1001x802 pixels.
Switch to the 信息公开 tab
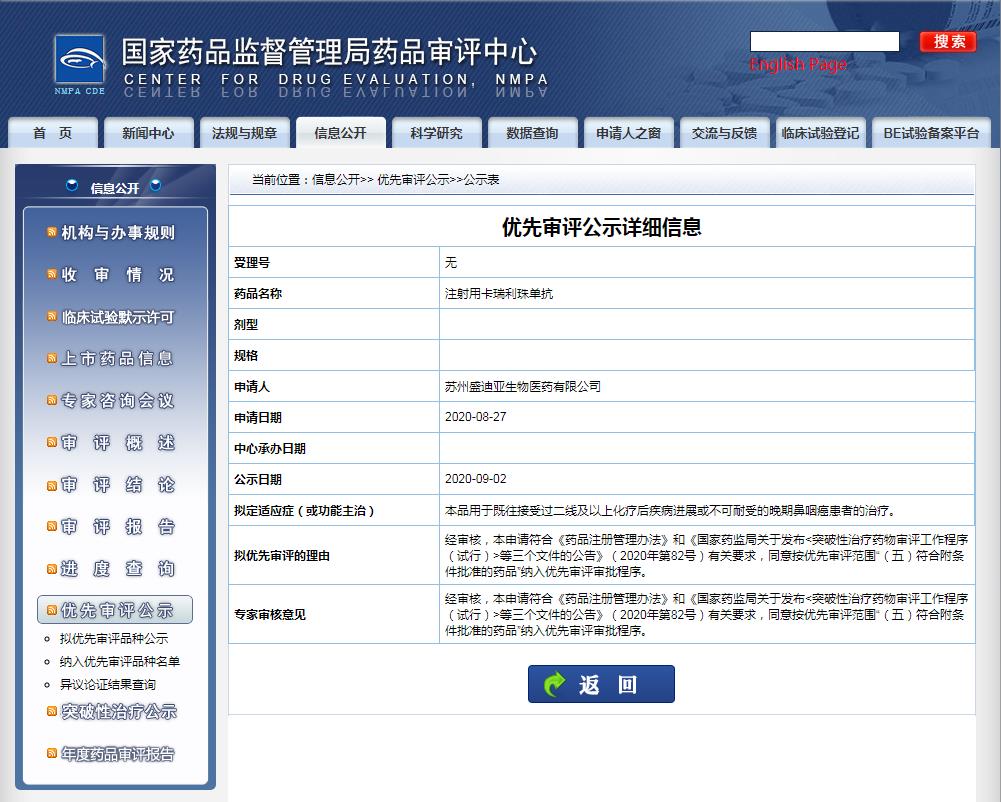coord(340,133)
